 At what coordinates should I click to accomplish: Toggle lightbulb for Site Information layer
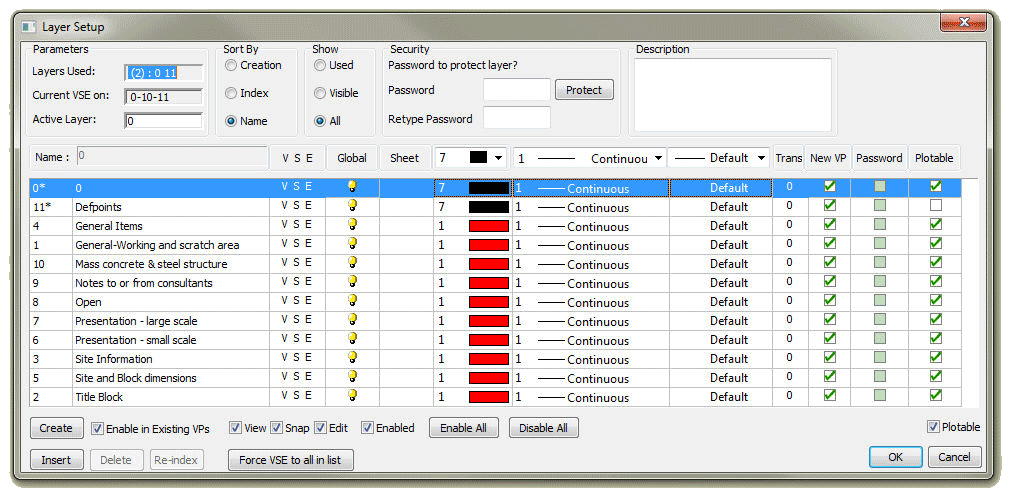pyautogui.click(x=352, y=358)
